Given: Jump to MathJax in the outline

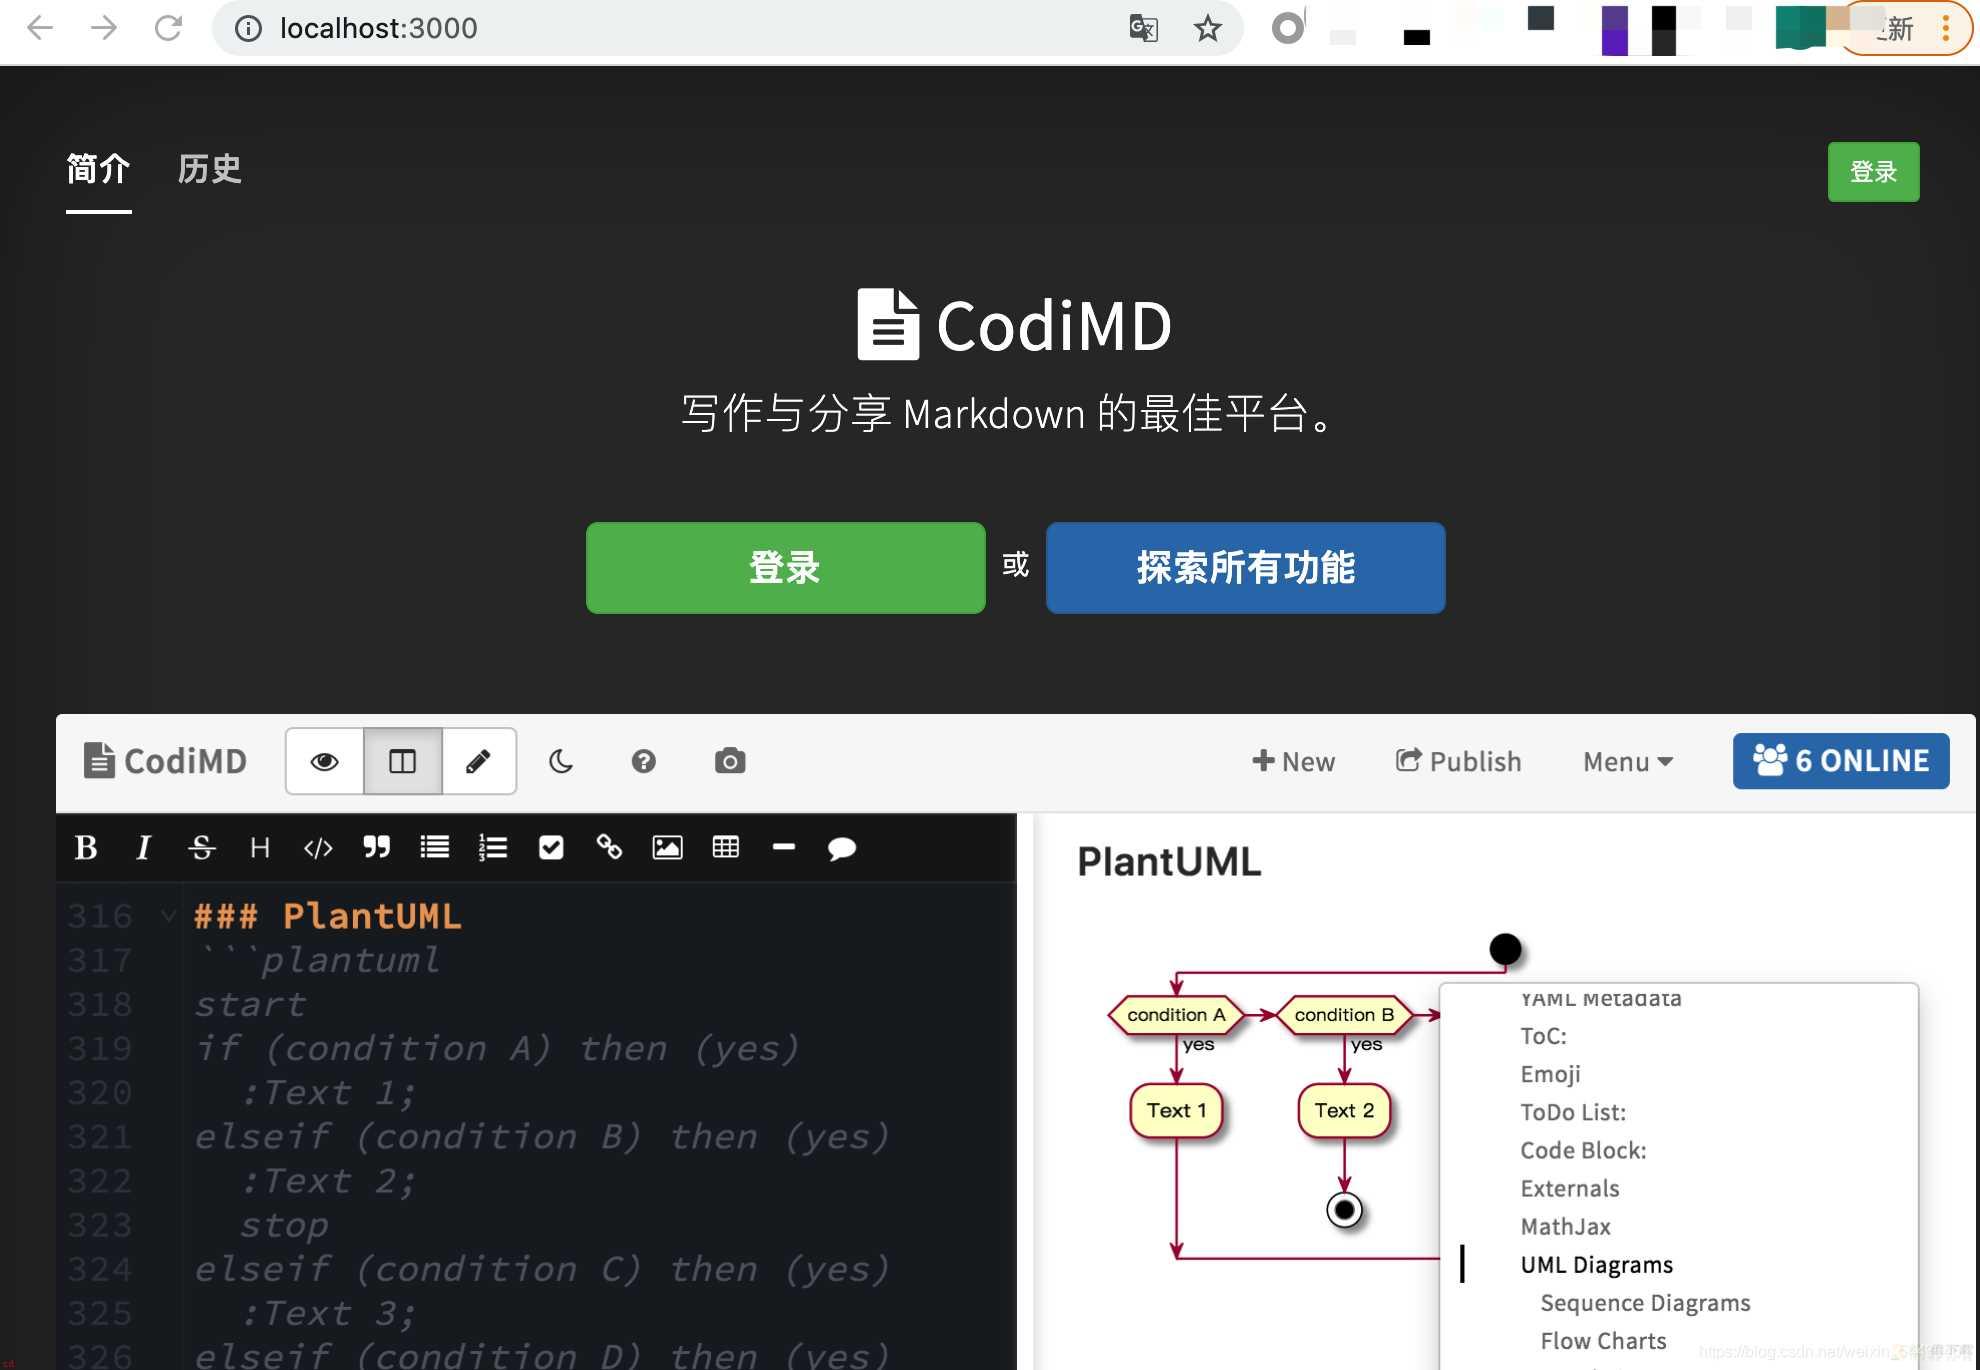Looking at the screenshot, I should tap(1565, 1226).
